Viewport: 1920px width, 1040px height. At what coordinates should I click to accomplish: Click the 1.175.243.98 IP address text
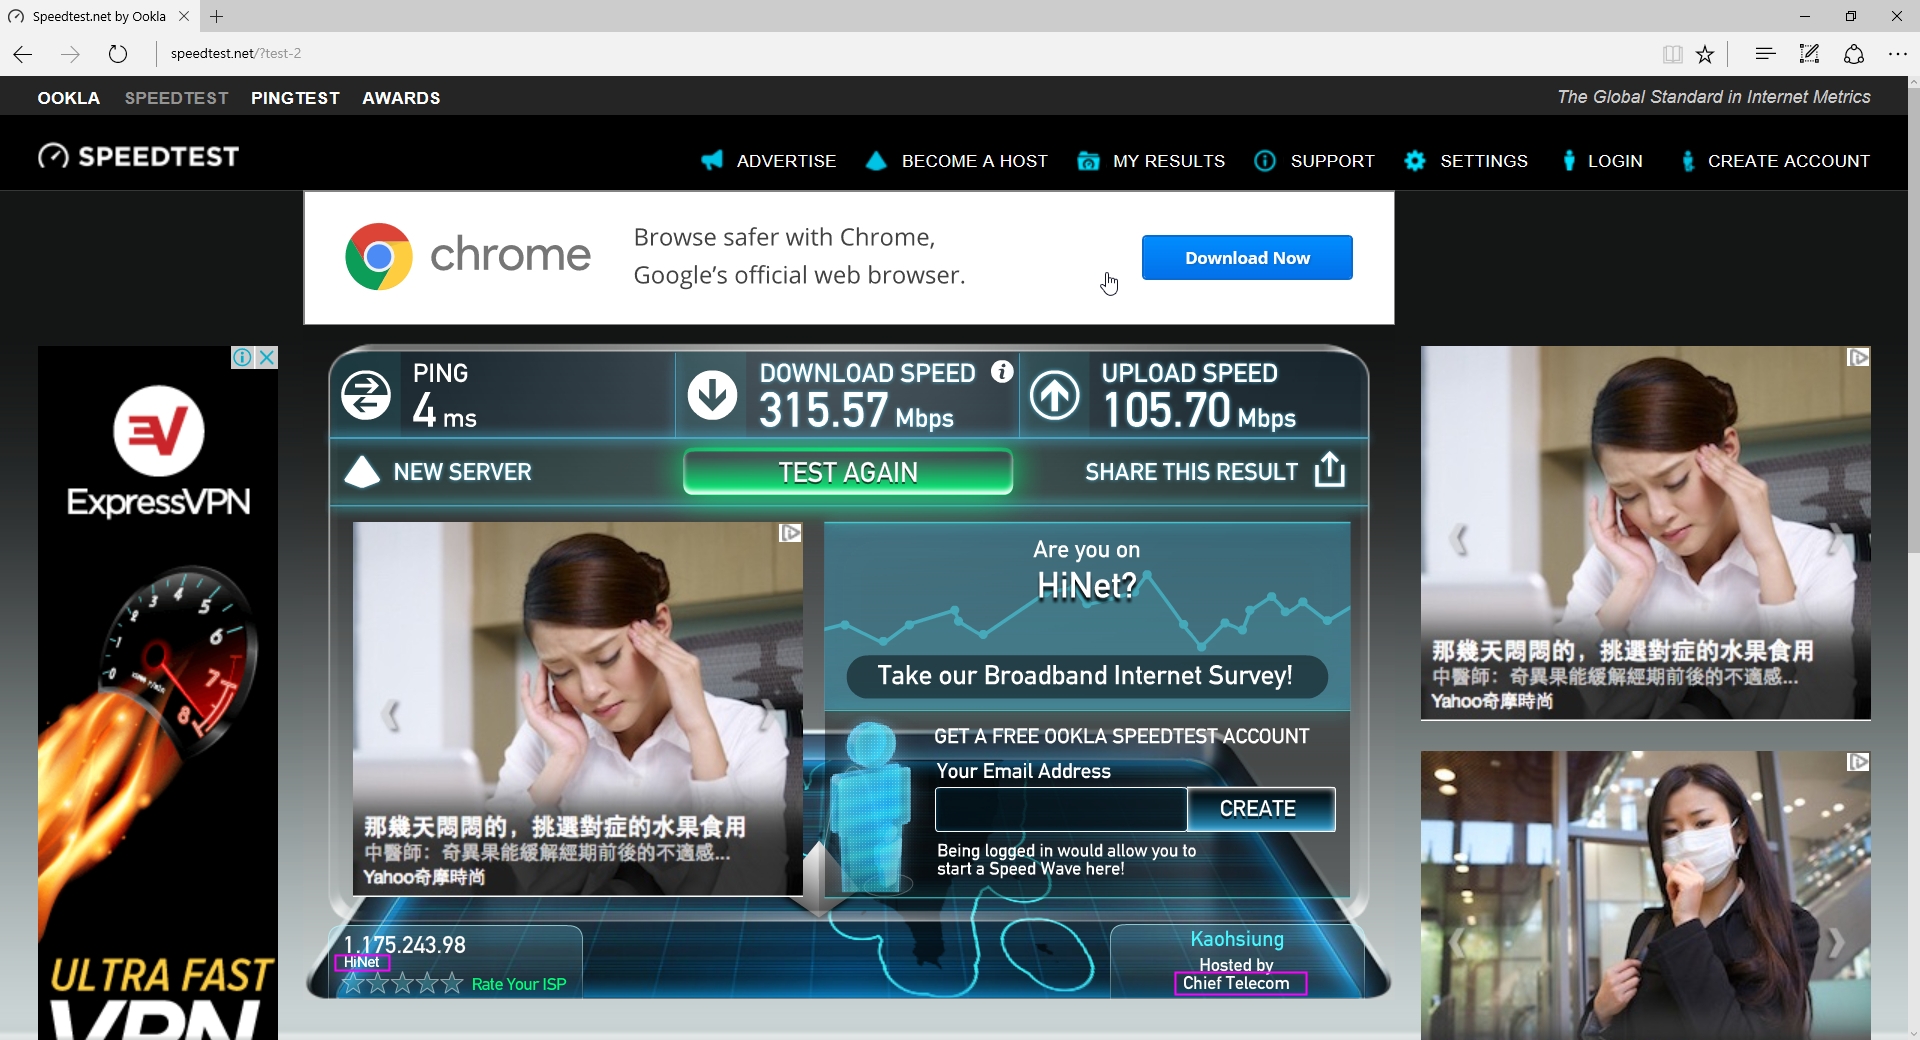point(405,944)
